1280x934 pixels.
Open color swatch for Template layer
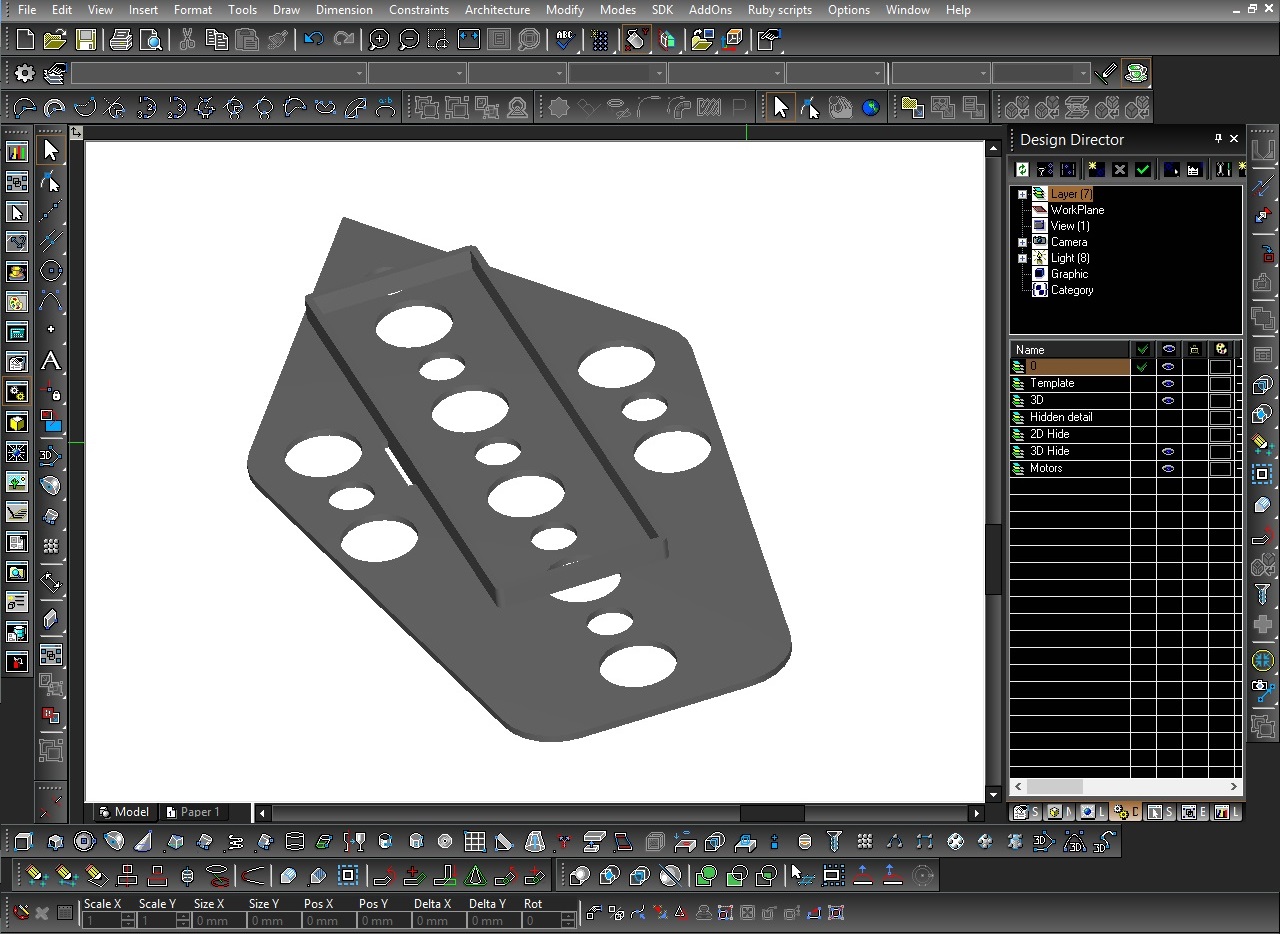click(1220, 384)
